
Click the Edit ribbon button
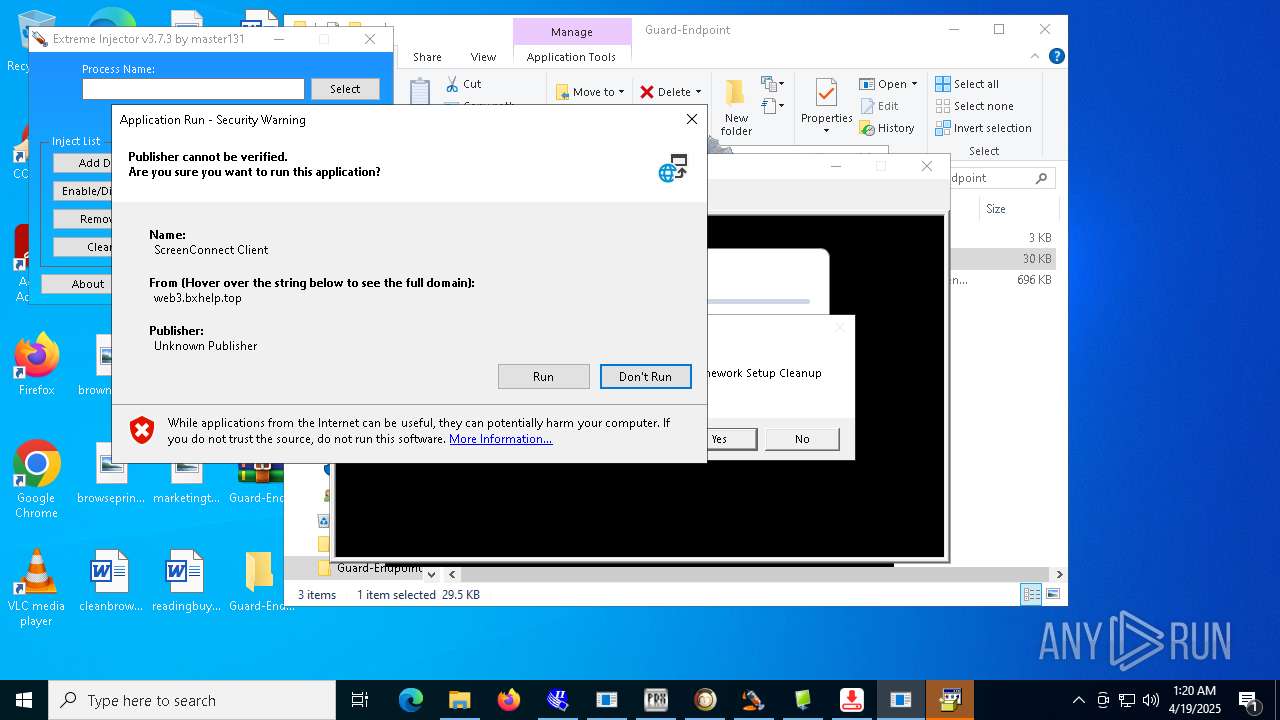pyautogui.click(x=878, y=106)
